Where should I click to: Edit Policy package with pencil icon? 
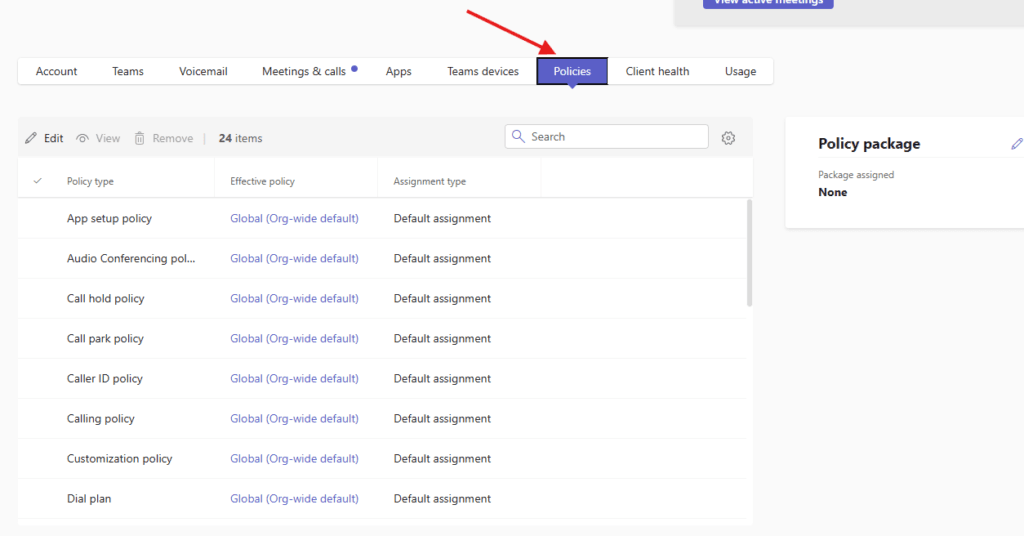pos(1016,144)
